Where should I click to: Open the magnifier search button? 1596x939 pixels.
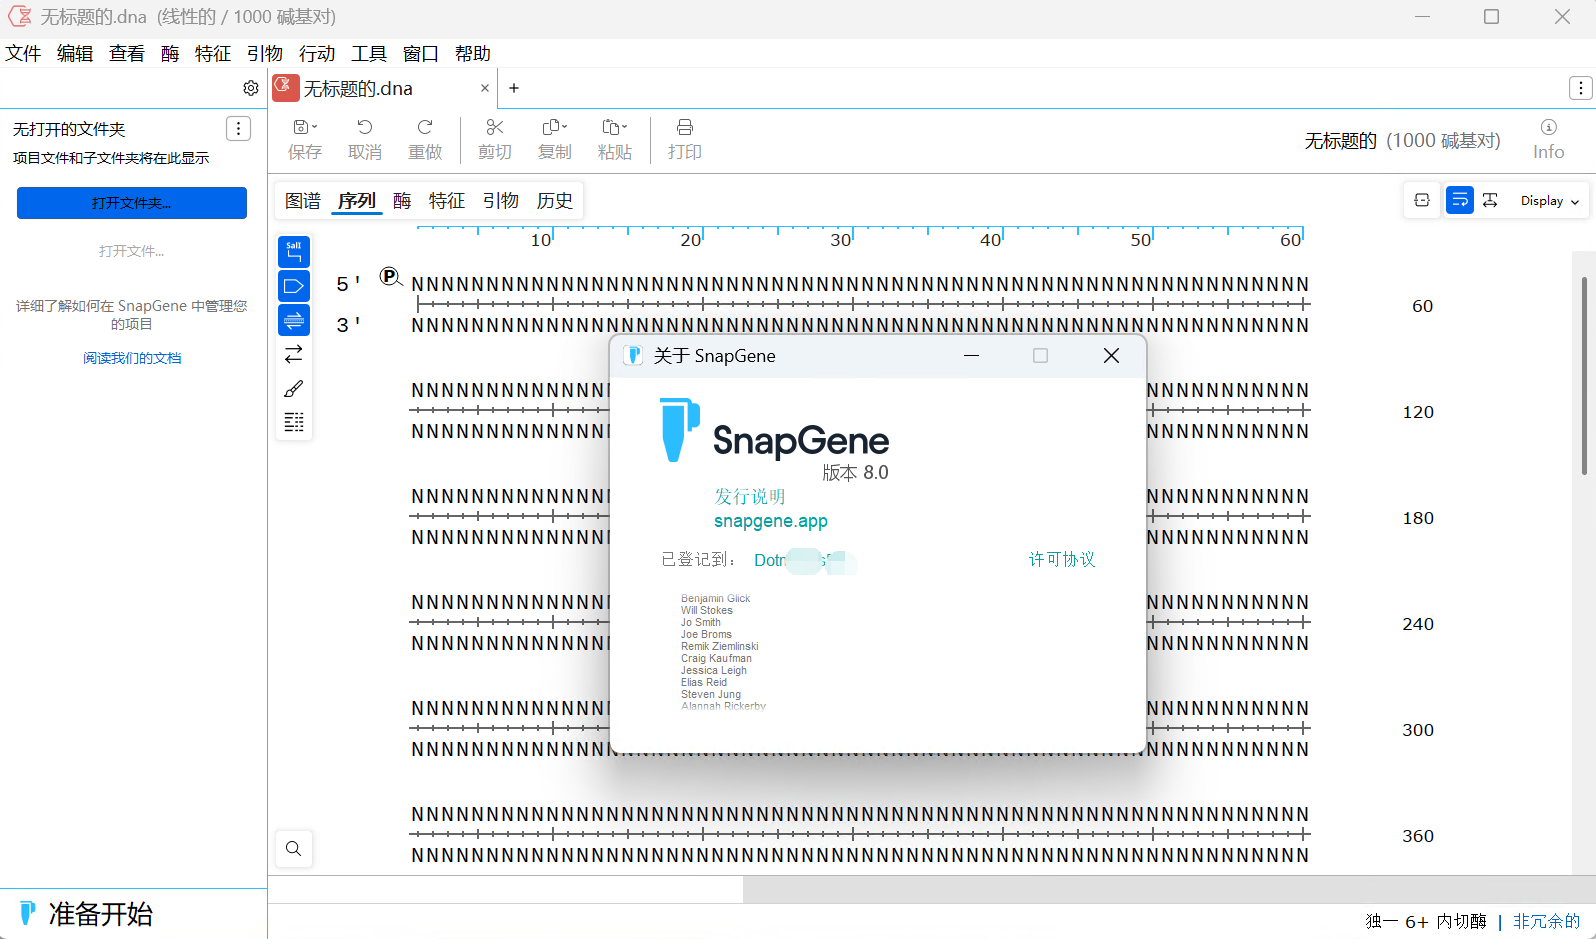(x=294, y=849)
